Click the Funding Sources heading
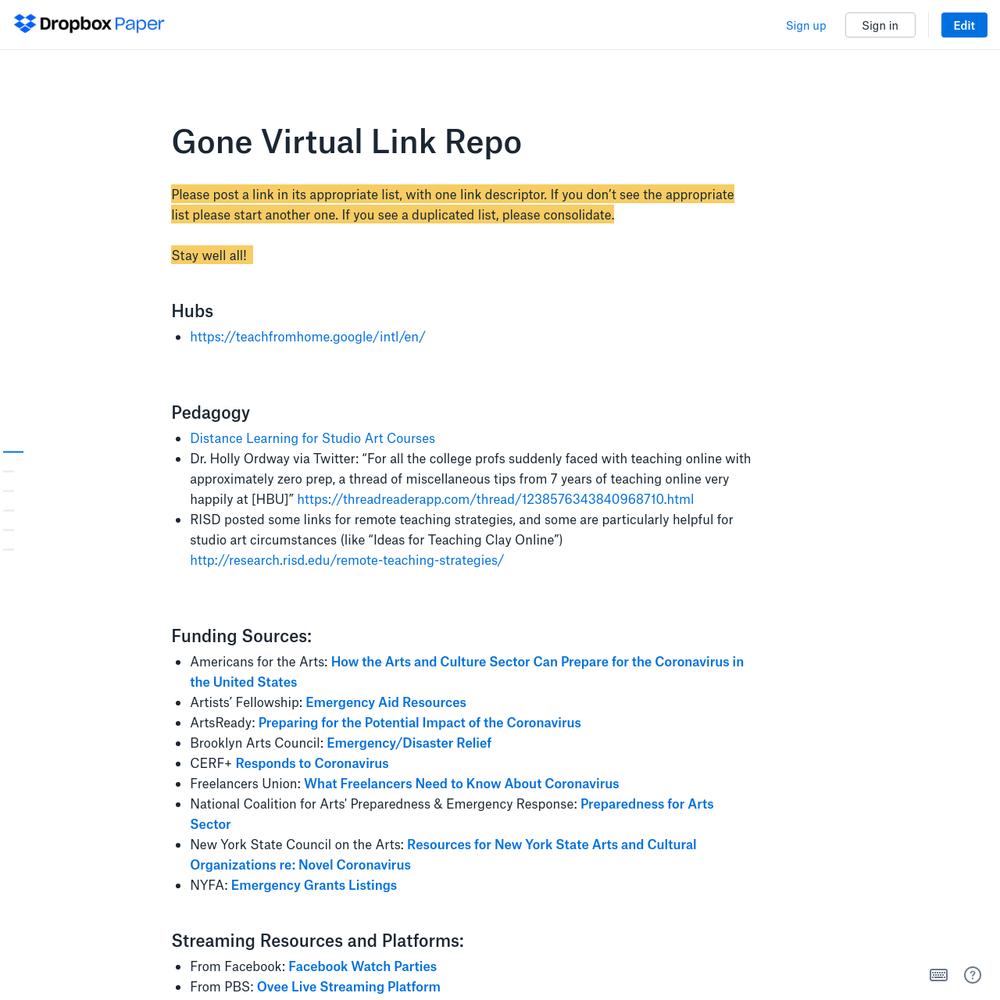 click(241, 636)
